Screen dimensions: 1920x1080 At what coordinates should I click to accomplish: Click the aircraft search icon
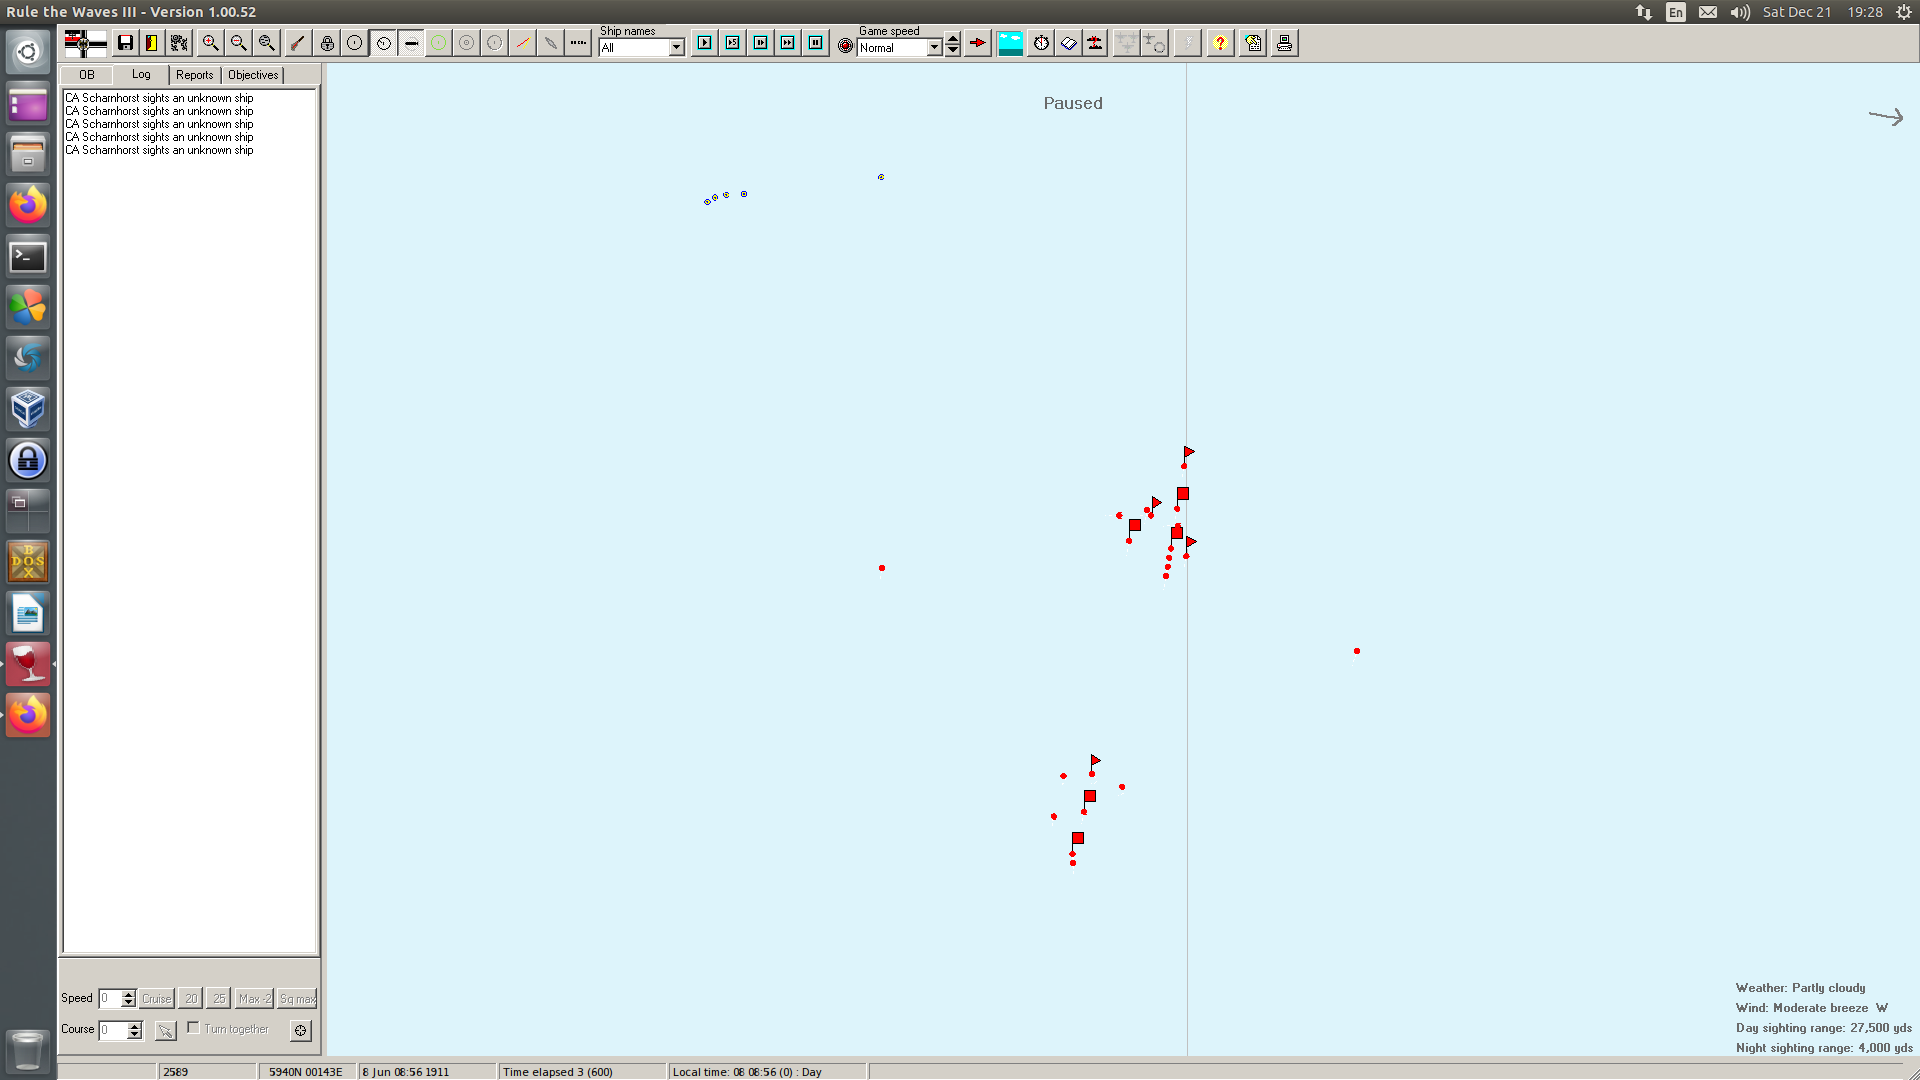point(1155,43)
